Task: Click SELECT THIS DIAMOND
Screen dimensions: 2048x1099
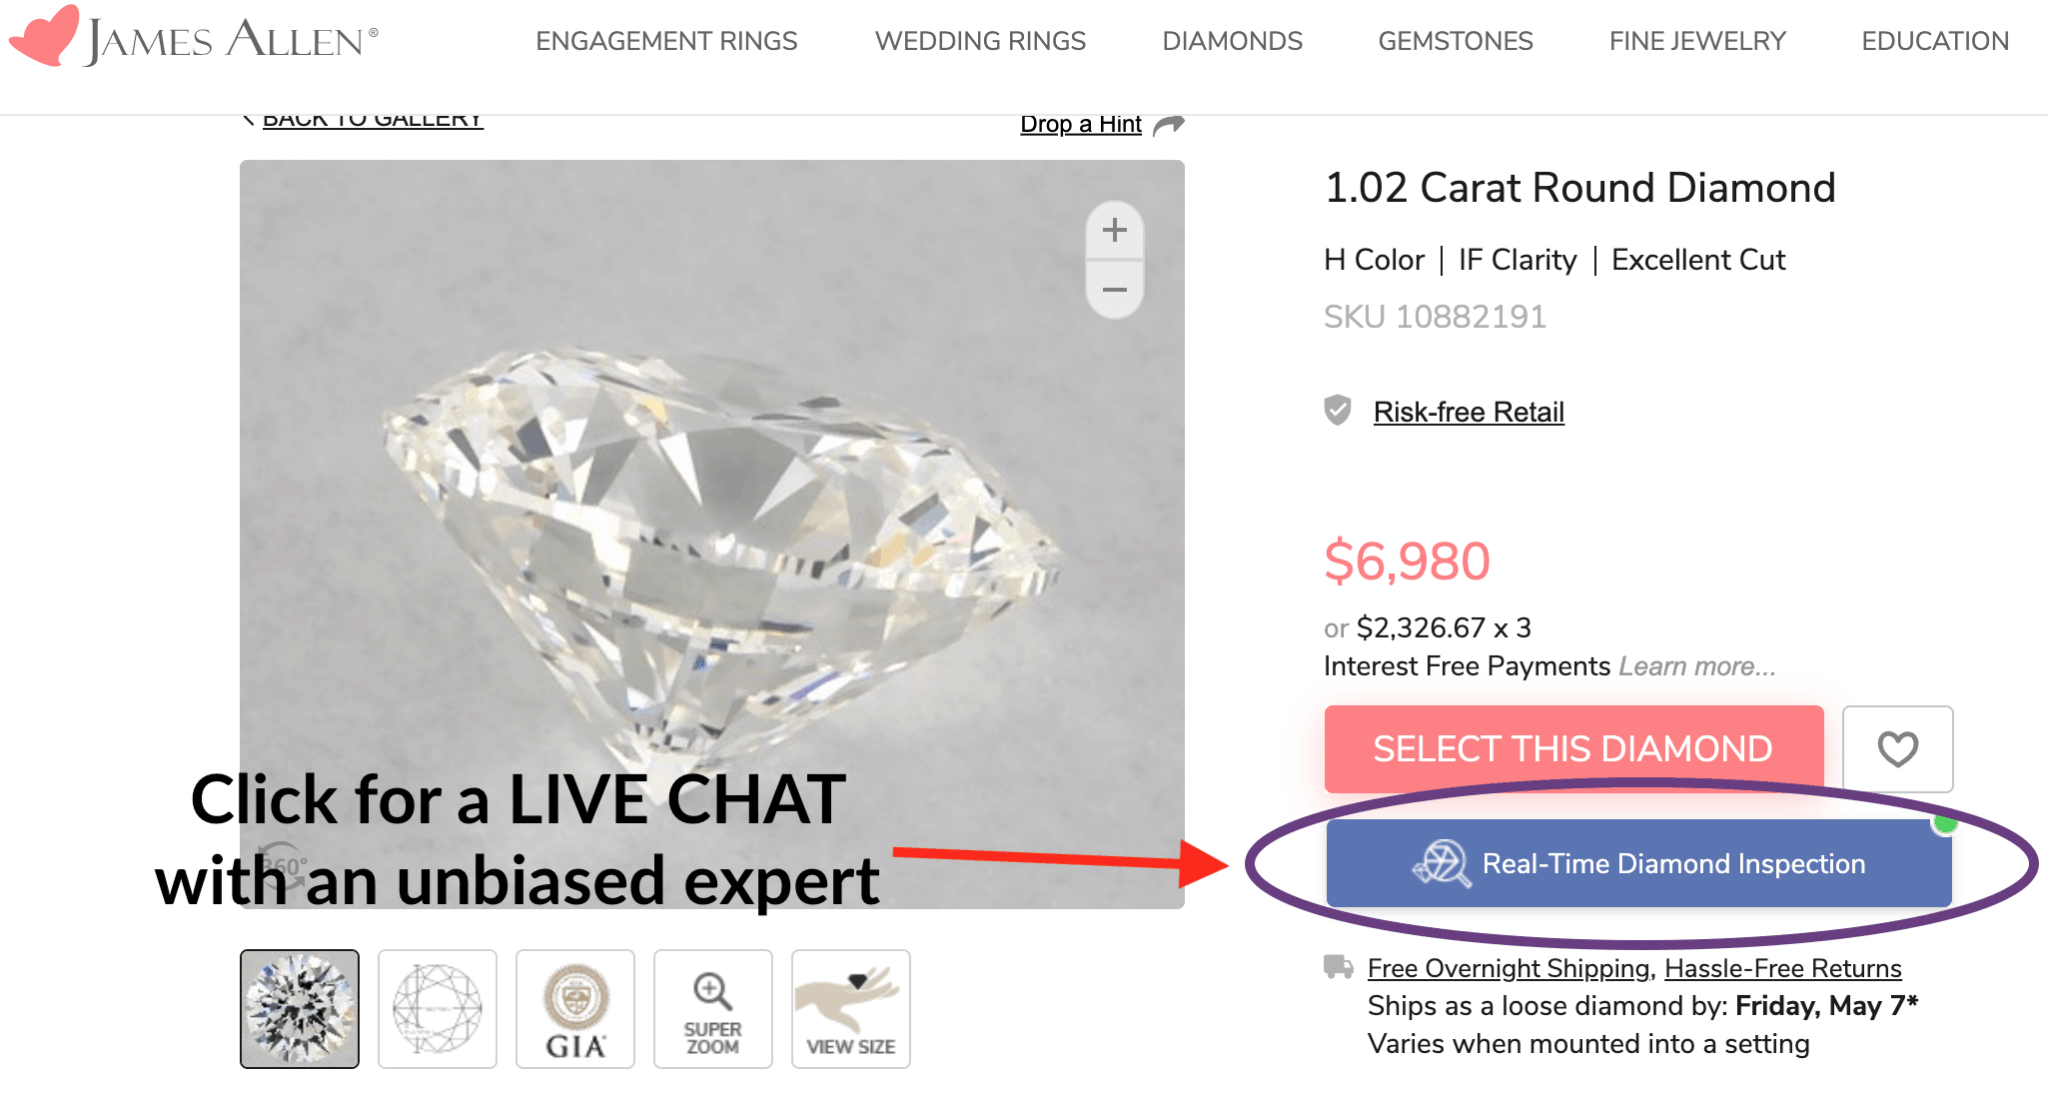Action: (x=1572, y=748)
